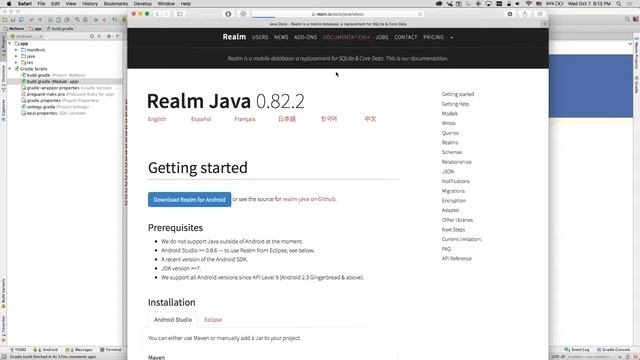The width and height of the screenshot is (640, 360).
Task: Go back in Safari
Action: [x=157, y=14]
